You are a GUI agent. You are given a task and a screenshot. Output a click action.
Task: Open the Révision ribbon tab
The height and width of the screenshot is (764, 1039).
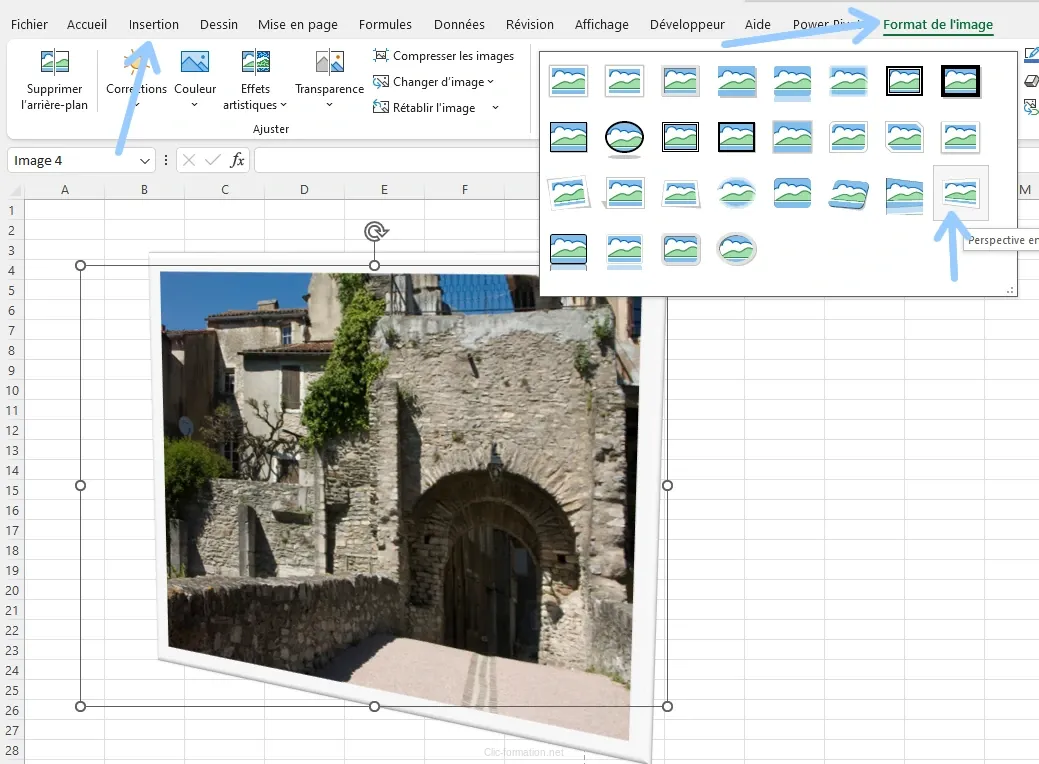(529, 24)
